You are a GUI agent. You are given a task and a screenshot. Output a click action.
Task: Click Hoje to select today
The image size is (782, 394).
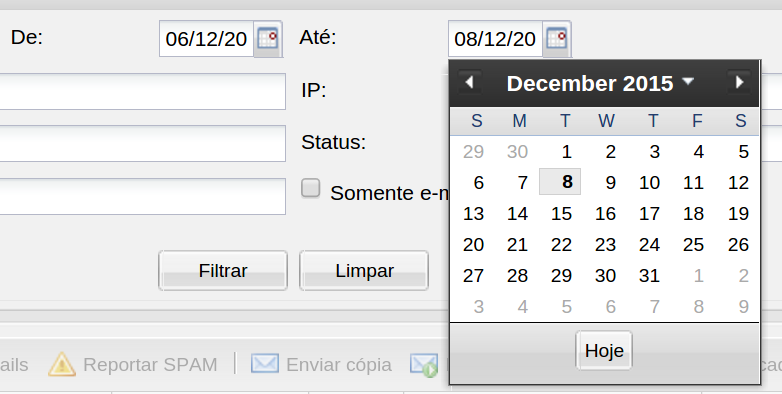click(604, 351)
